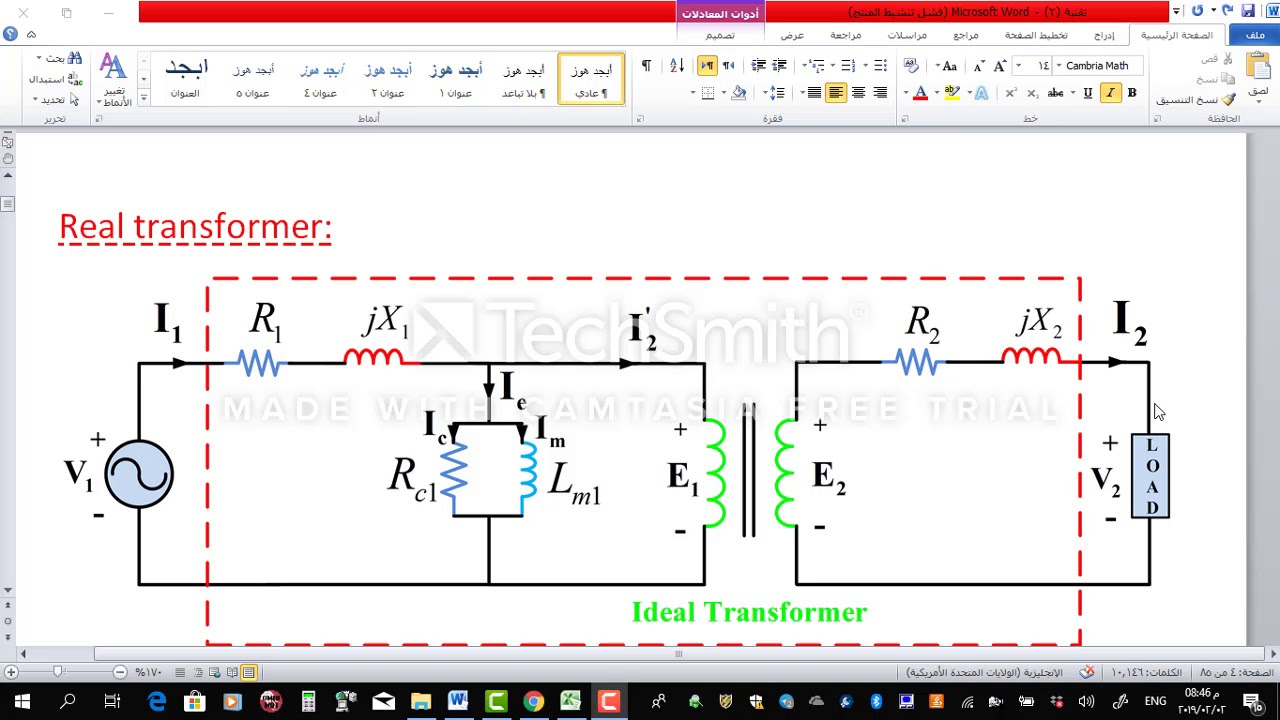The height and width of the screenshot is (720, 1280).
Task: Toggle show paragraph marks
Action: [x=646, y=66]
